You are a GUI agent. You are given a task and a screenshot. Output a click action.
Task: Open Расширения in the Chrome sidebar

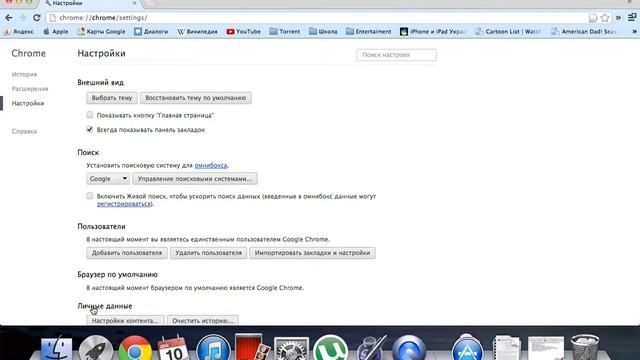coord(30,89)
